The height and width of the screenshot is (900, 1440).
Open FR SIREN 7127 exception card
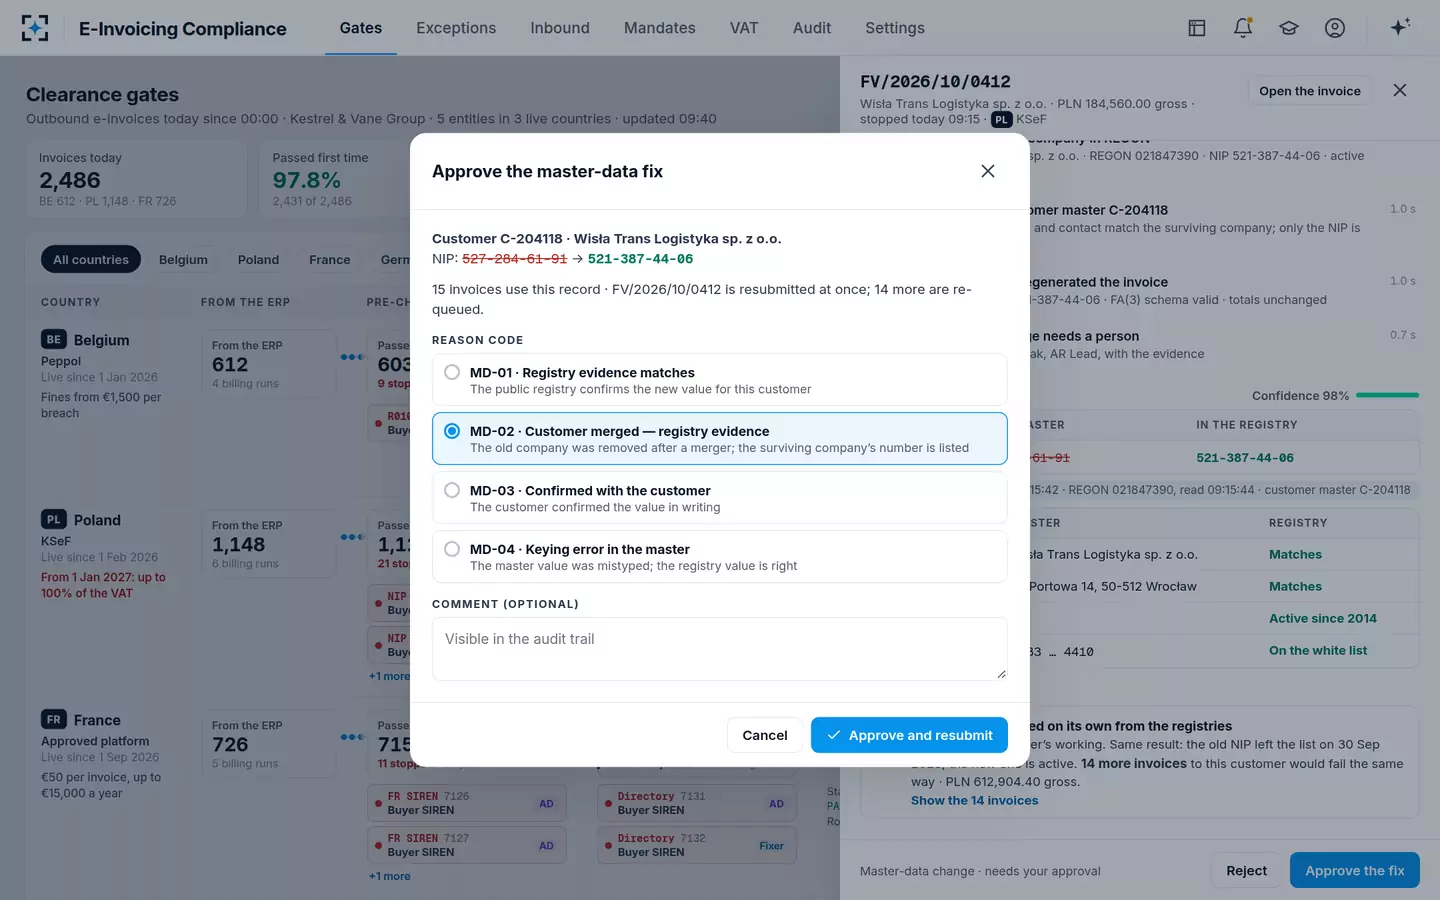point(466,845)
